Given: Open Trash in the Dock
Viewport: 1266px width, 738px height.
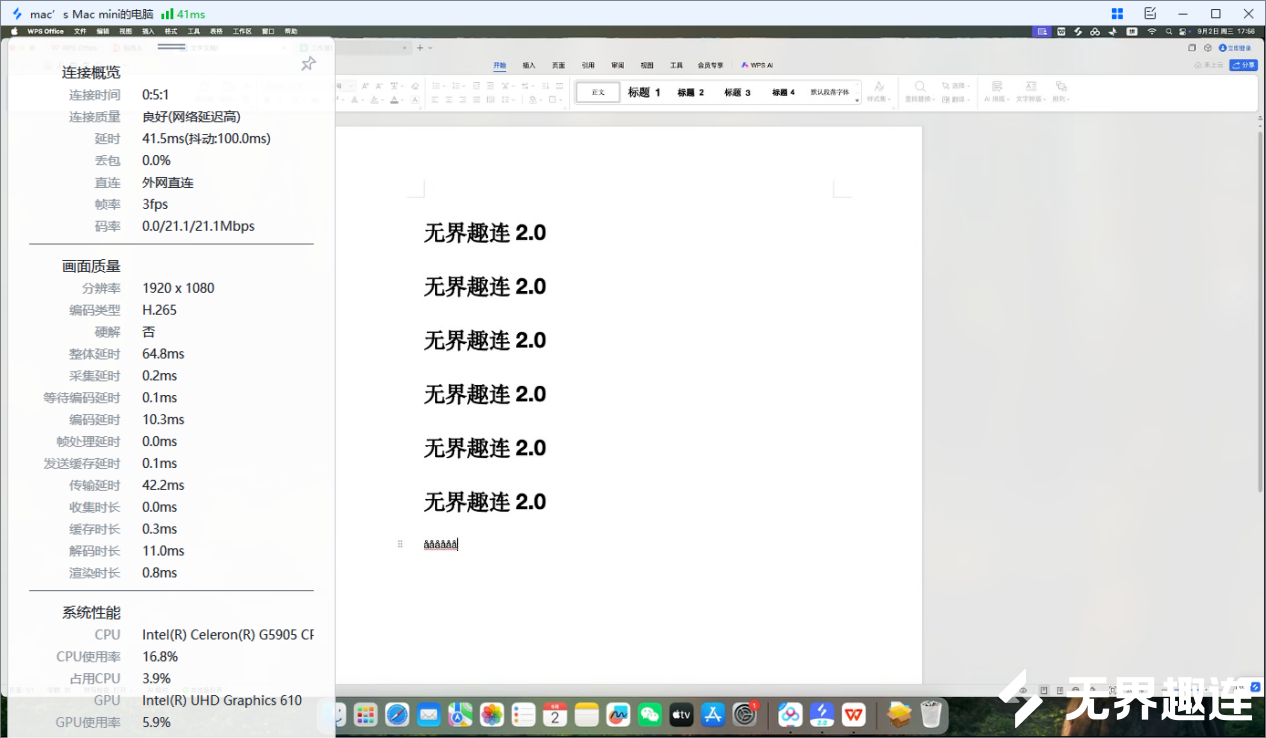Looking at the screenshot, I should tap(931, 714).
